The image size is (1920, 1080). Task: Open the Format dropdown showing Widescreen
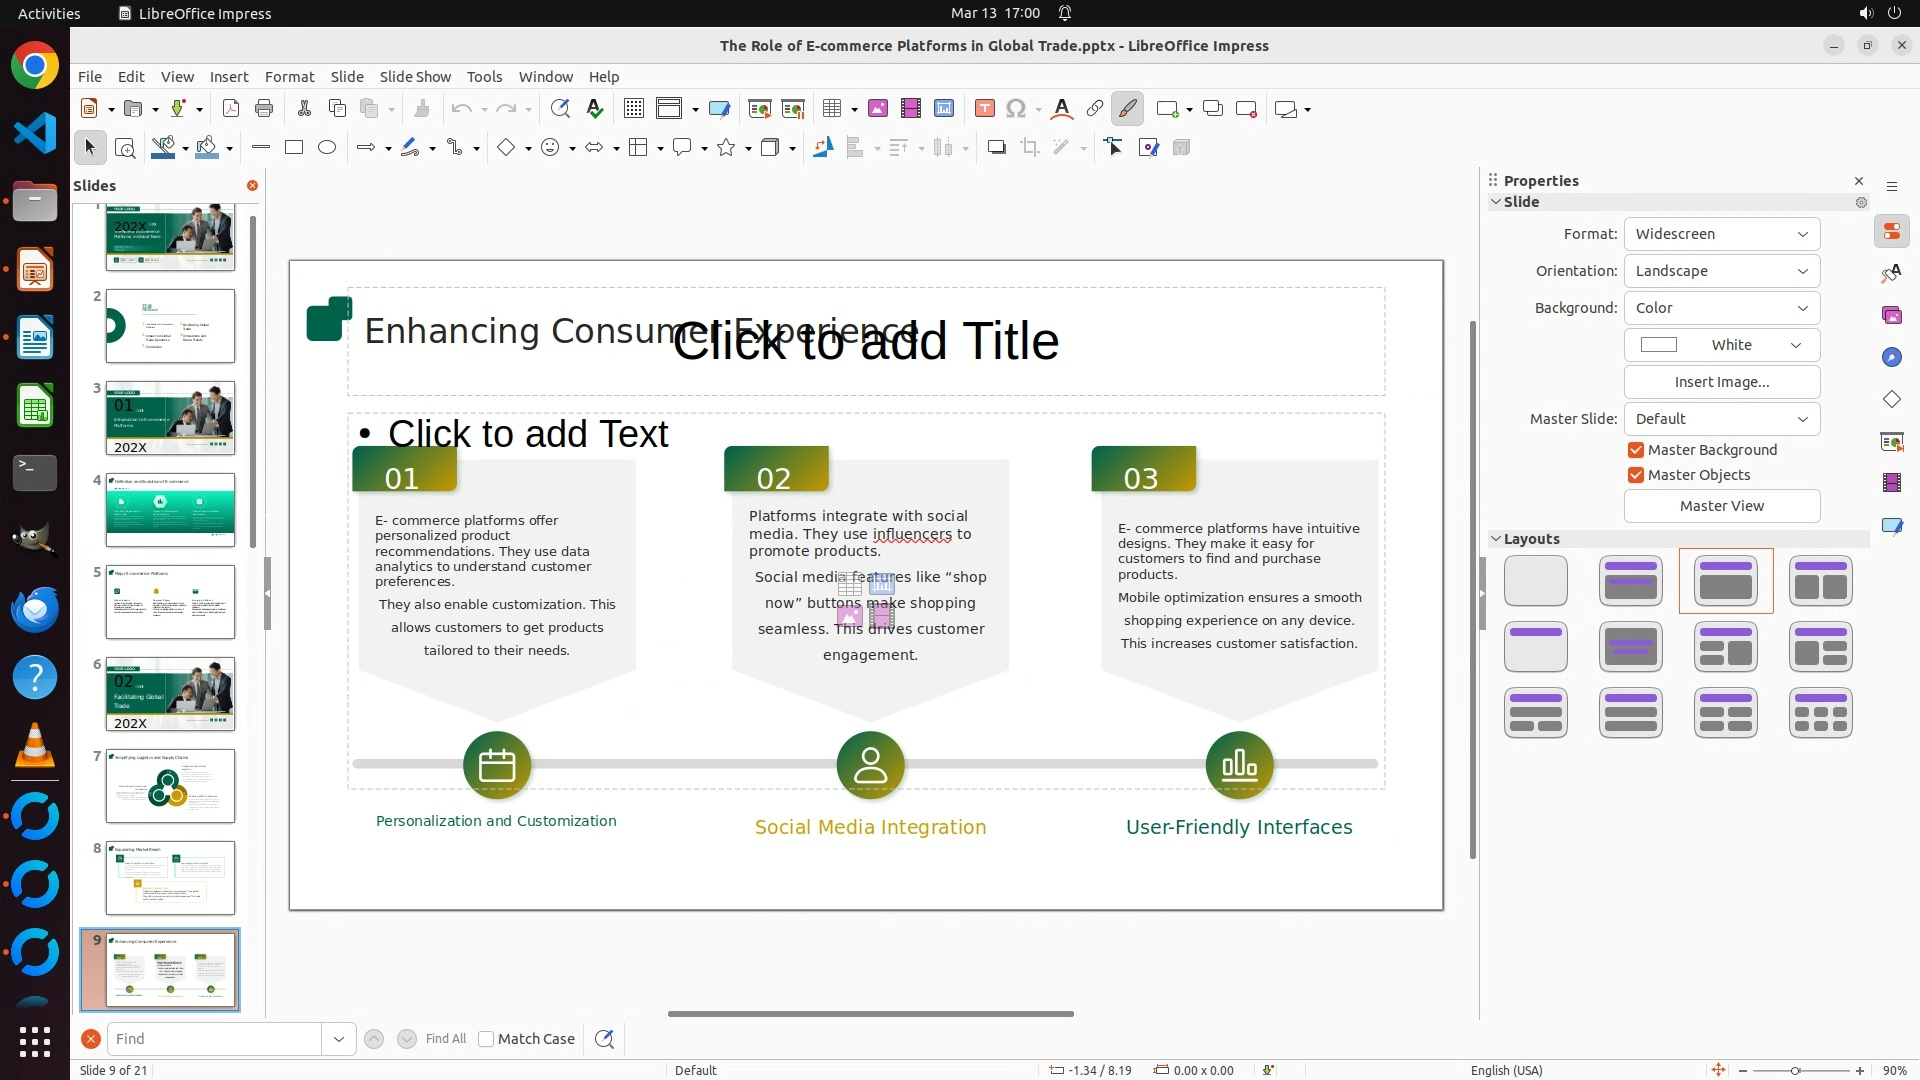tap(1721, 234)
